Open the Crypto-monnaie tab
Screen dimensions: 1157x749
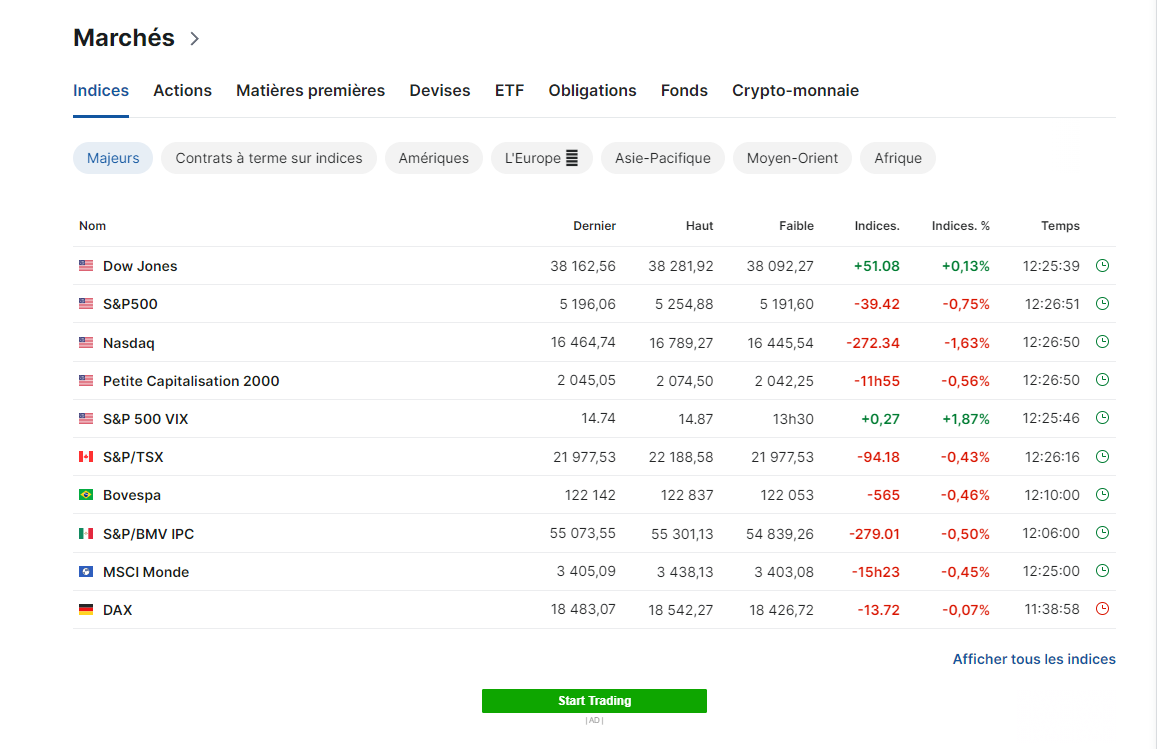coord(795,91)
